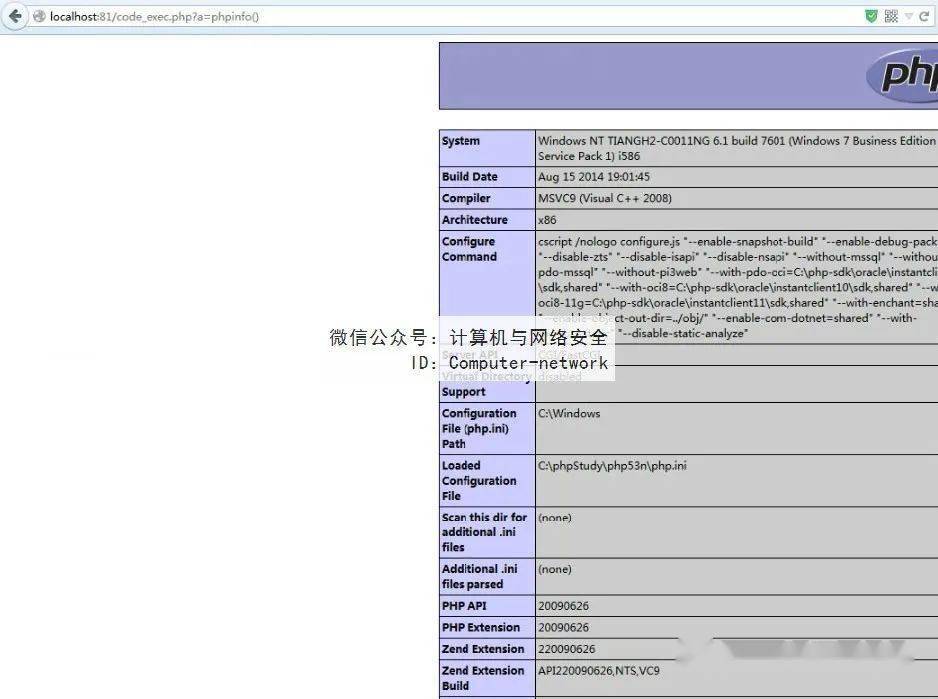Select the "Configuration File (php.ini) Path" label

click(x=479, y=428)
